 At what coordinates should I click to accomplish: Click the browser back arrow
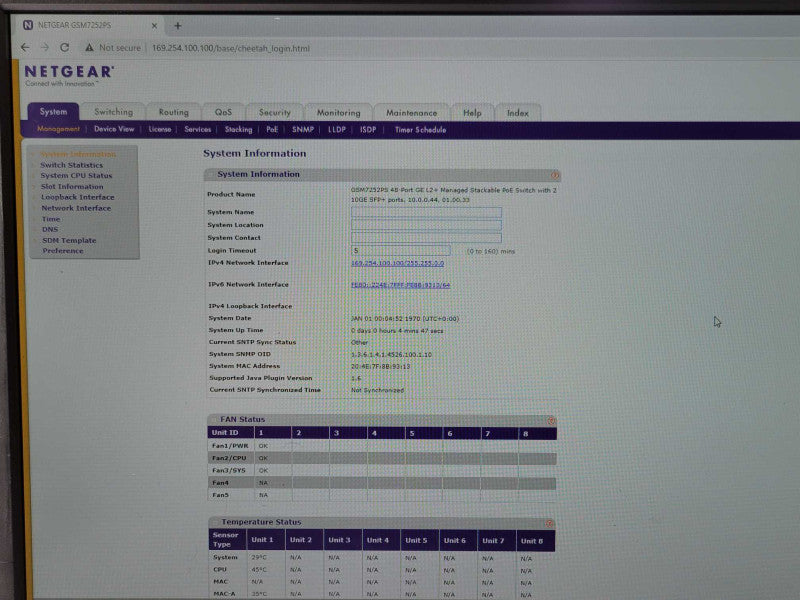(x=24, y=47)
